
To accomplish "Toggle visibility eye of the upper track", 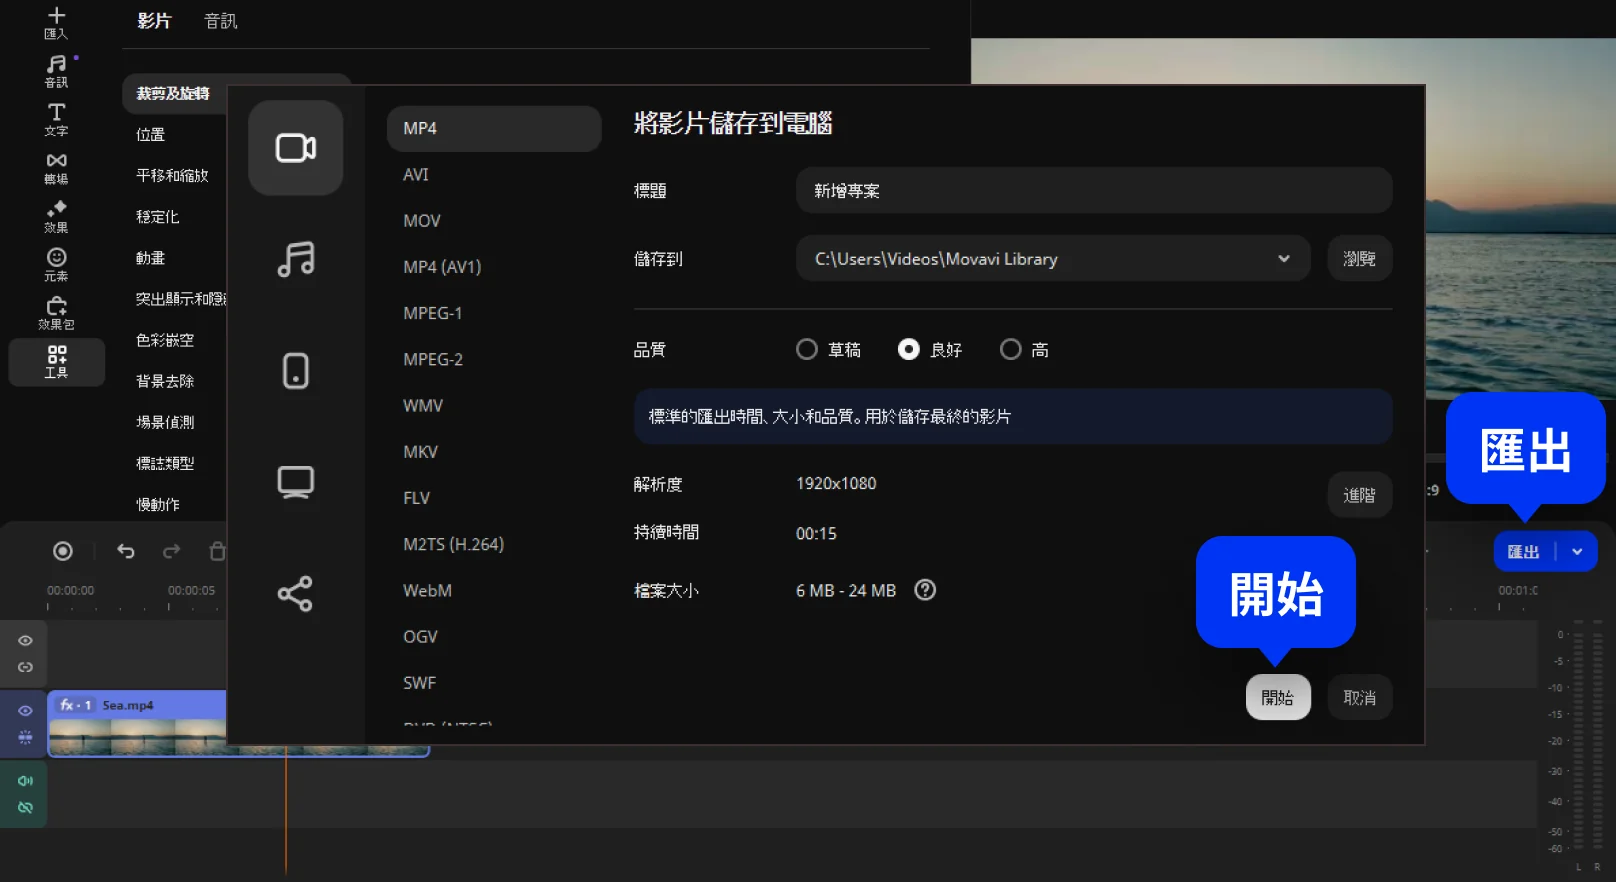I will coord(25,640).
